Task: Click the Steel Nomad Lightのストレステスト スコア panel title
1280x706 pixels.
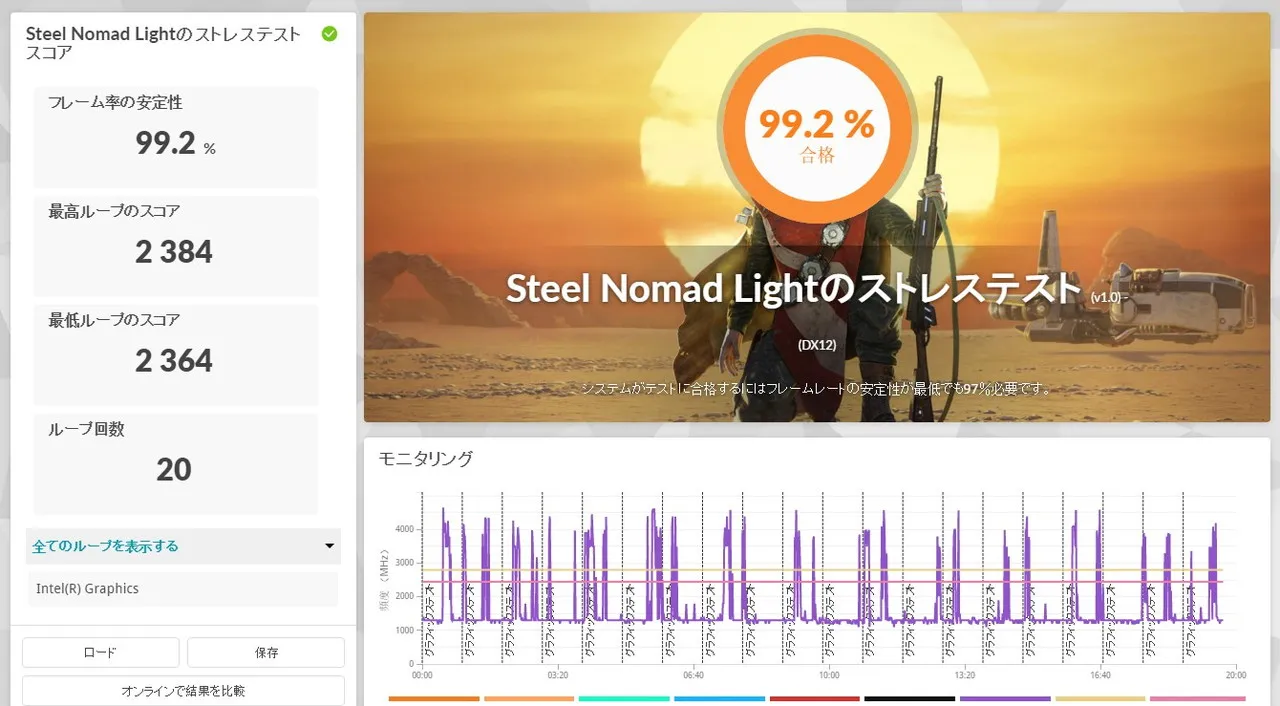Action: coord(163,43)
